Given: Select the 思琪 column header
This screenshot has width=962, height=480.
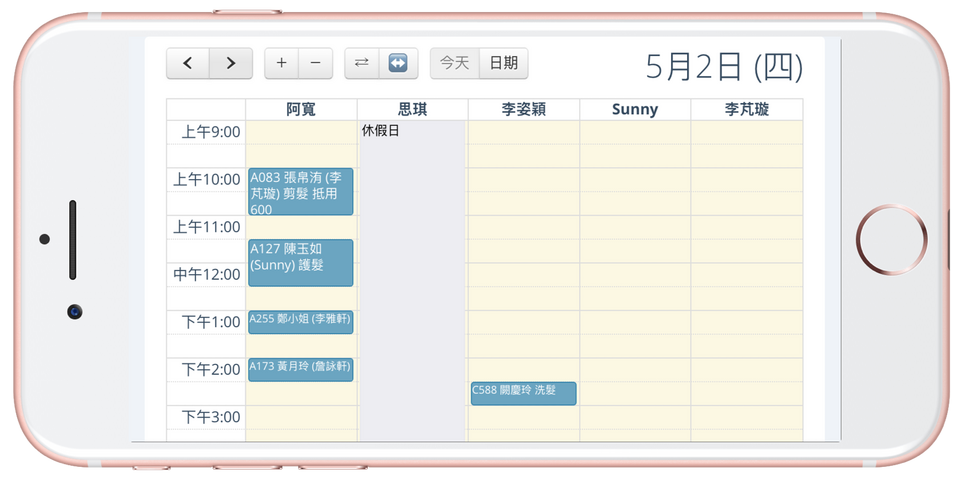Looking at the screenshot, I should point(412,110).
